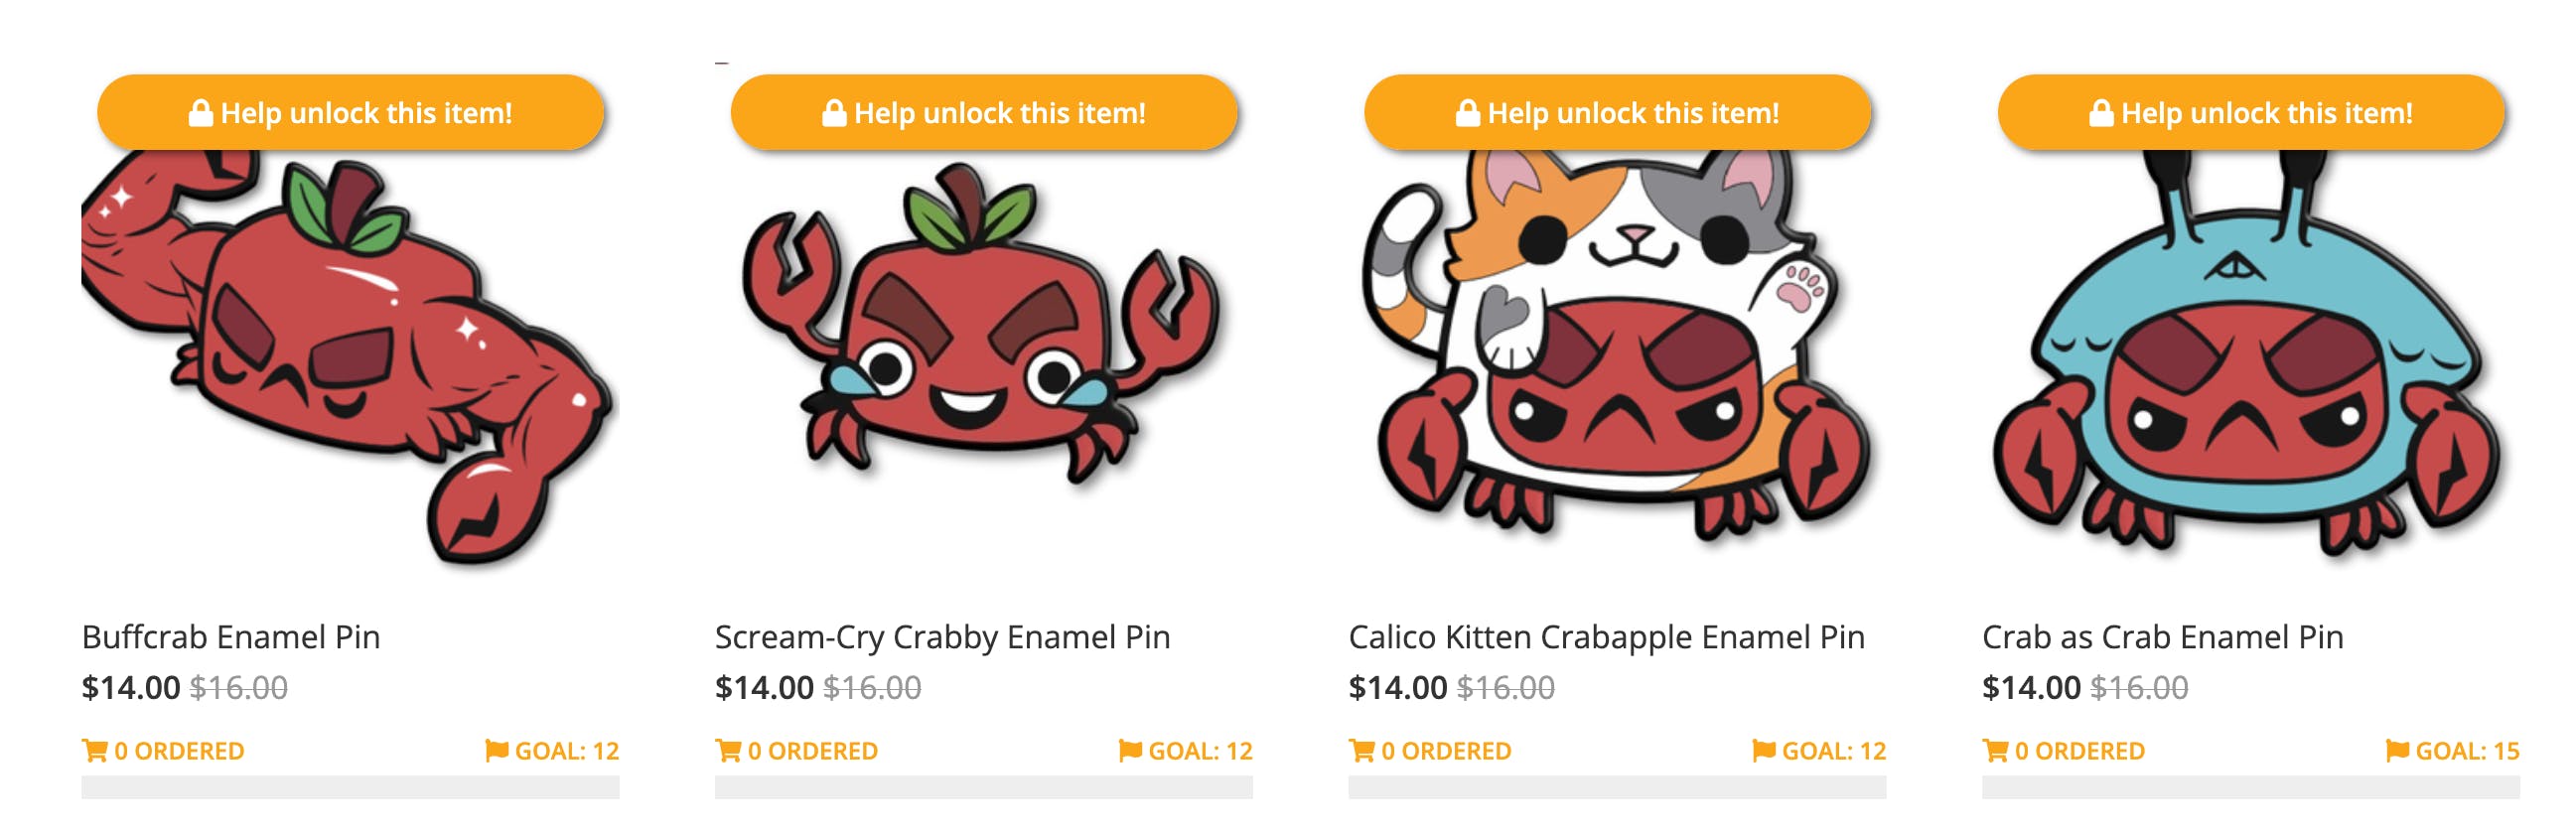The height and width of the screenshot is (836, 2576).
Task: Click the cart icon under Crab as Crab Pin
Action: (x=1995, y=751)
